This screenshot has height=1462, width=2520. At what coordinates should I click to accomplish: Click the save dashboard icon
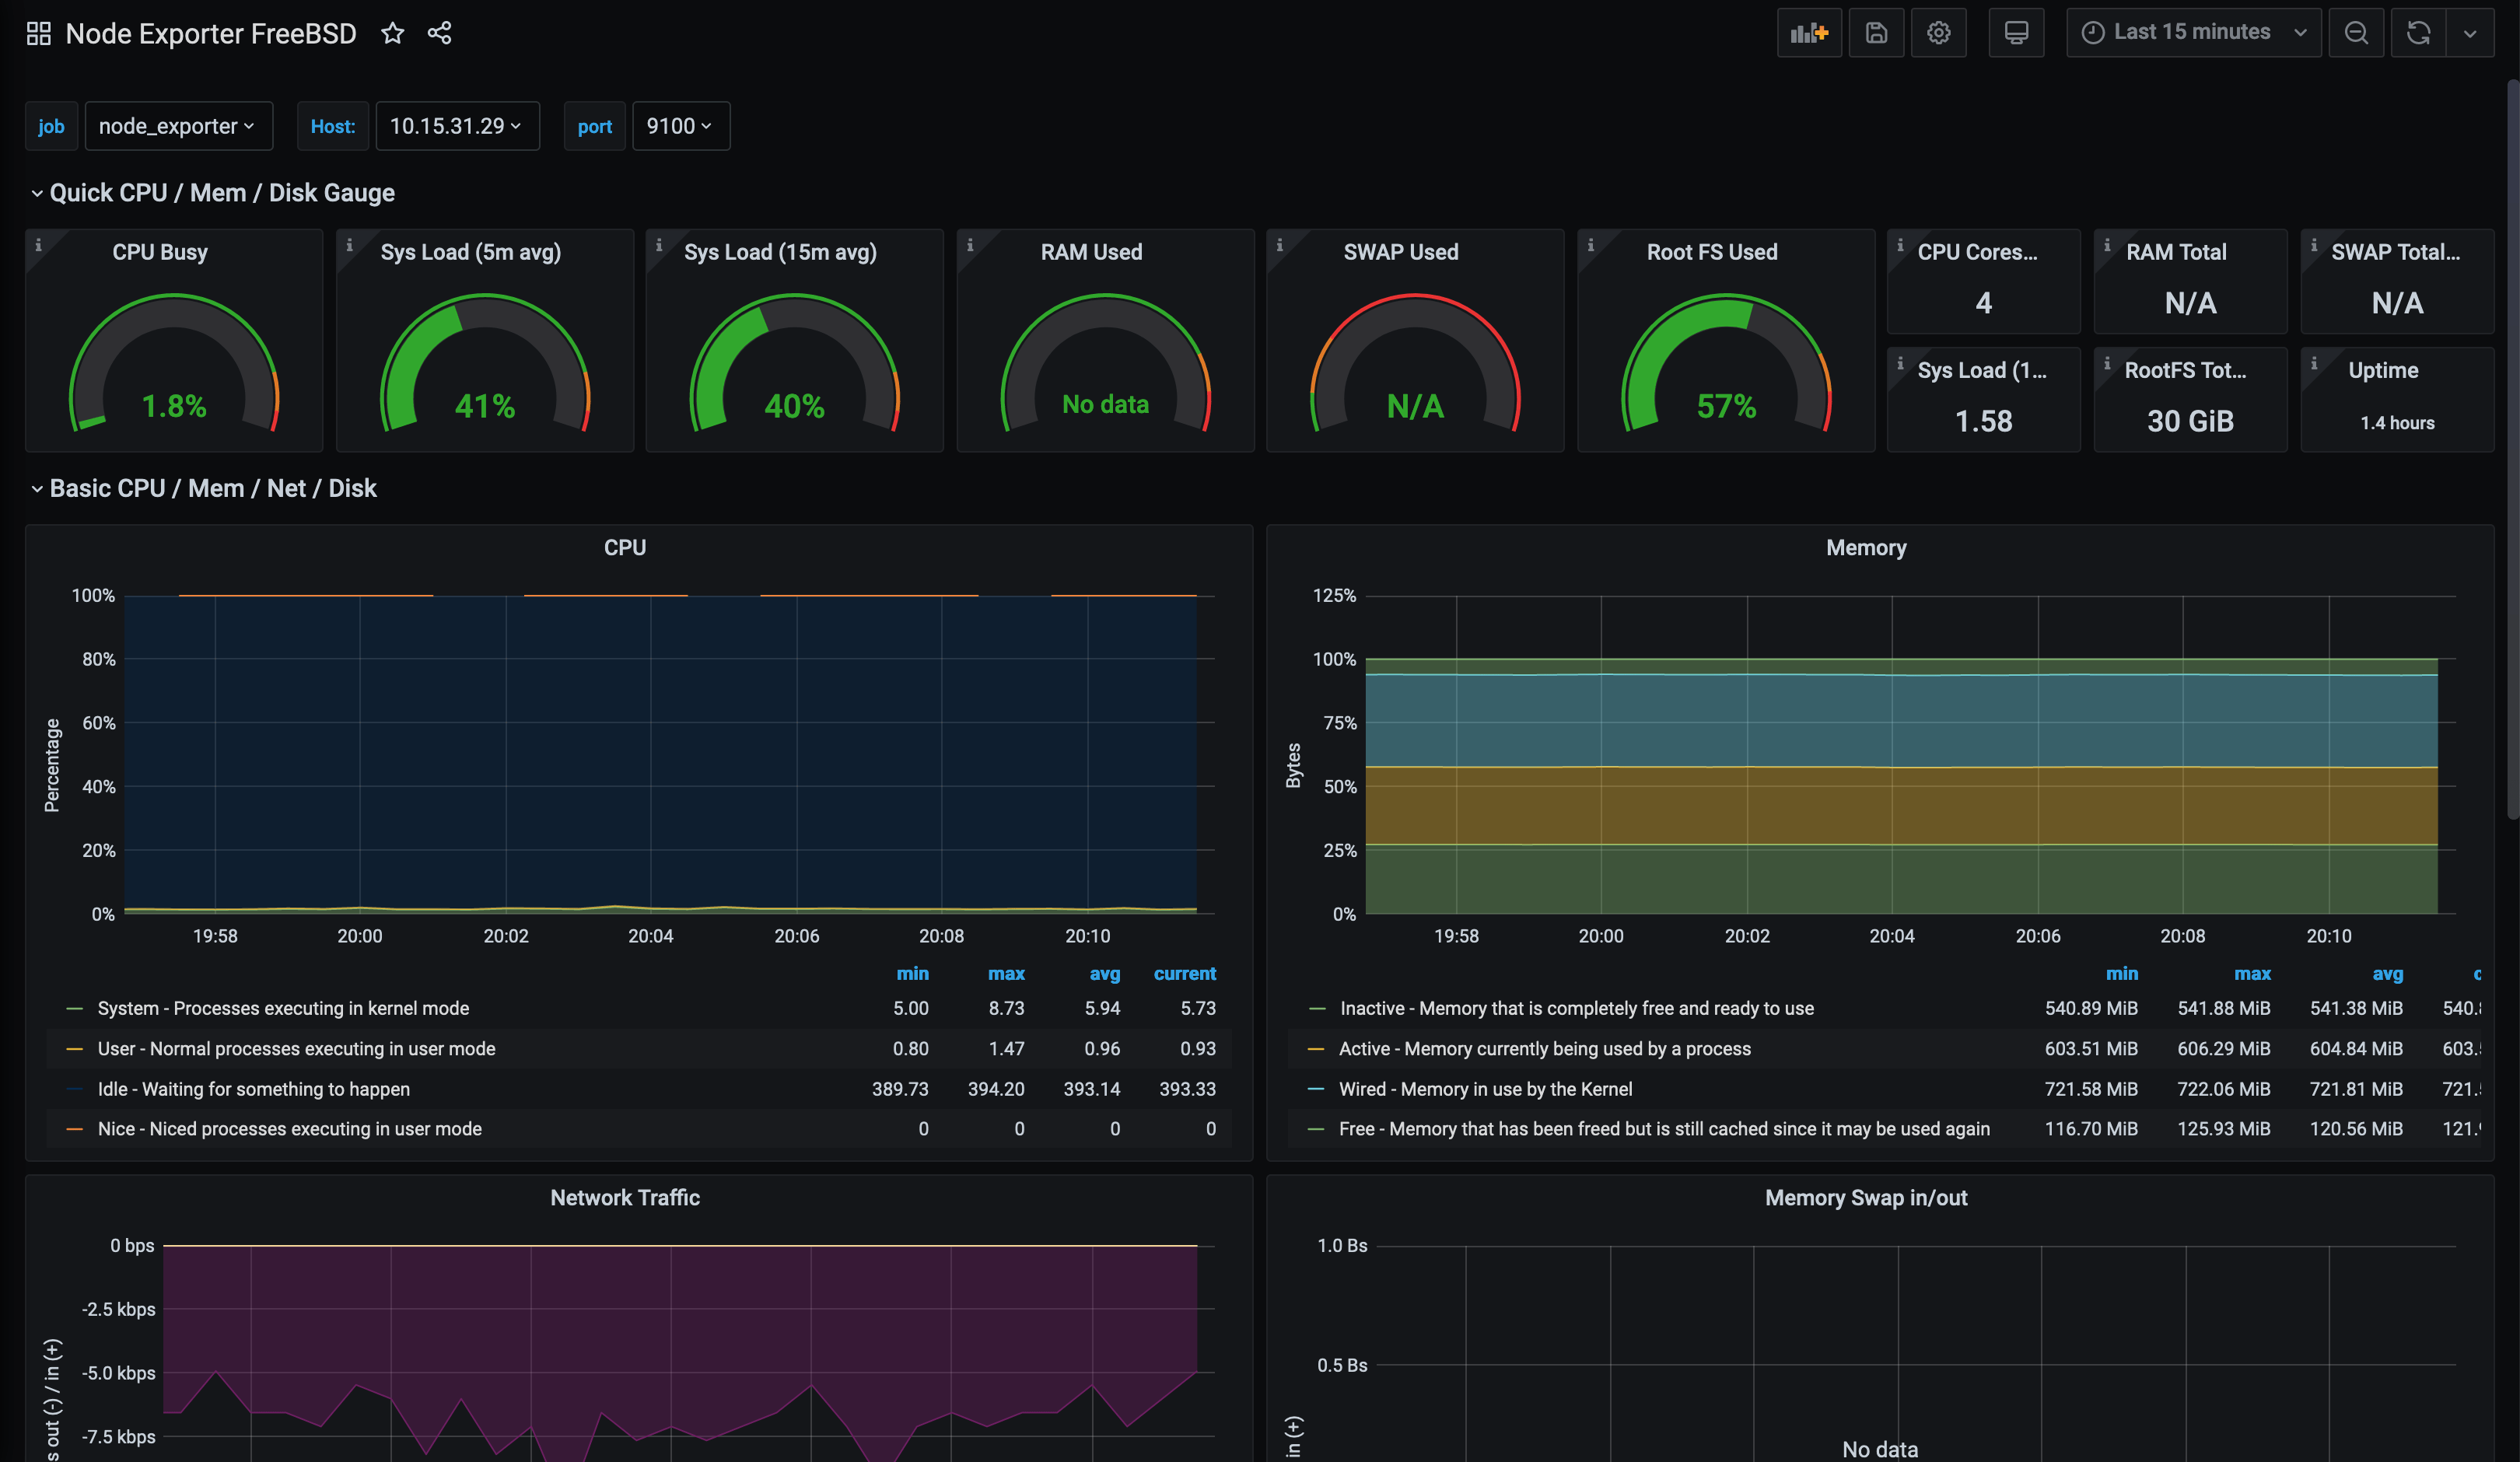[1876, 33]
